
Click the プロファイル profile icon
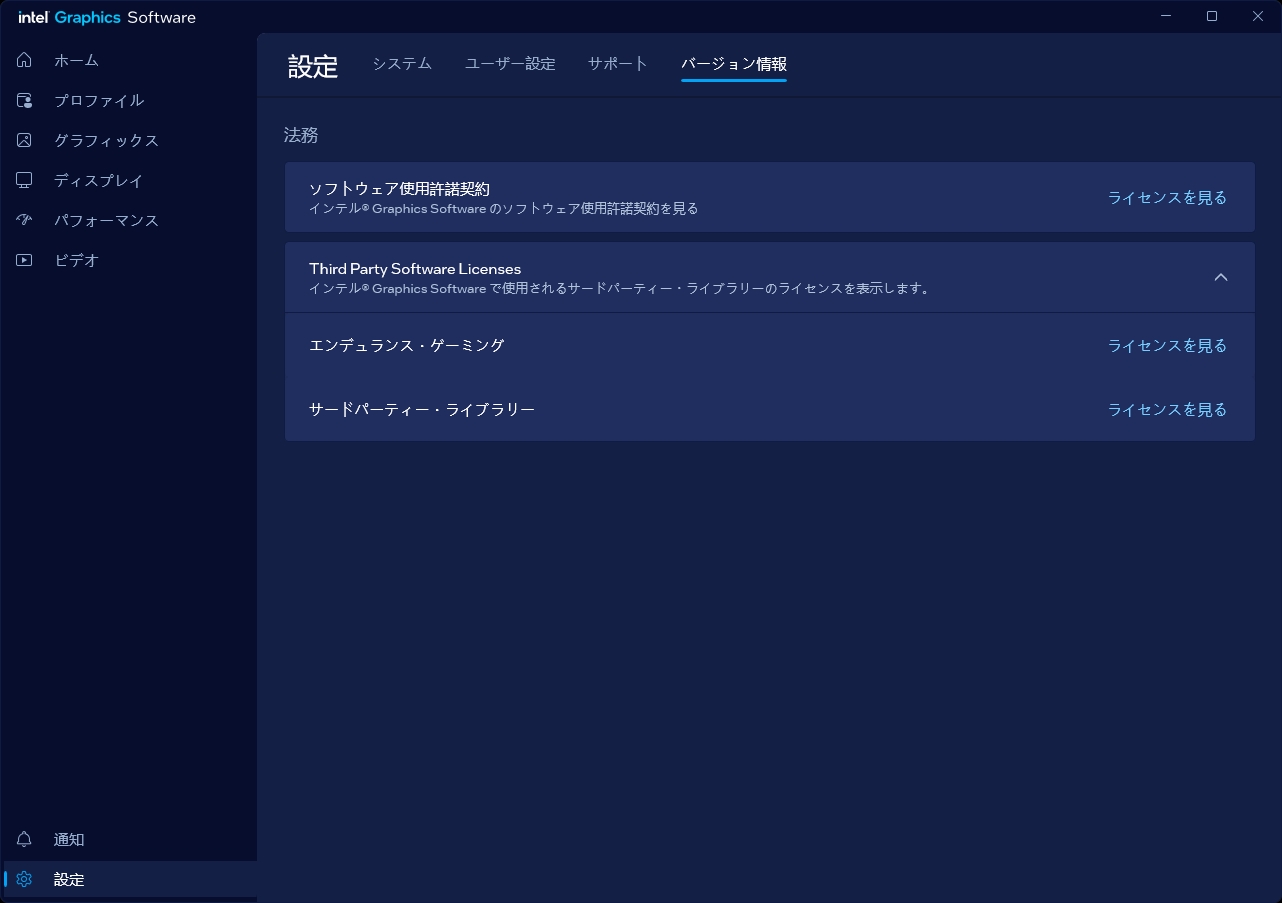click(25, 100)
